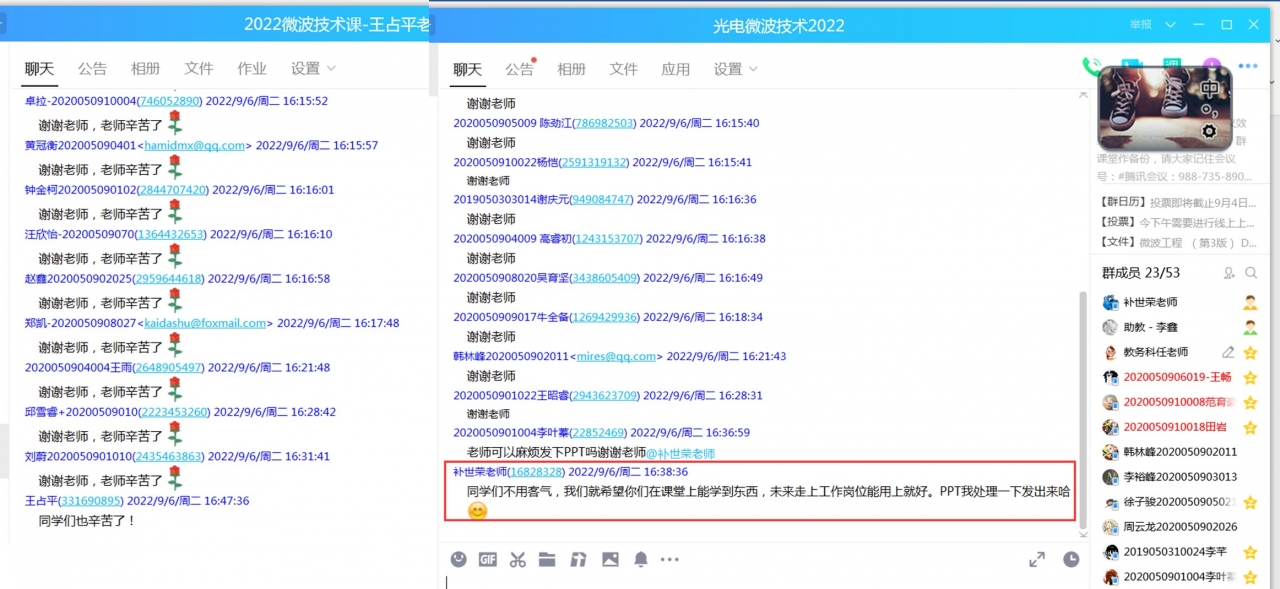Open member search in the 群成员 panel
This screenshot has width=1280, height=589.
pyautogui.click(x=1252, y=271)
